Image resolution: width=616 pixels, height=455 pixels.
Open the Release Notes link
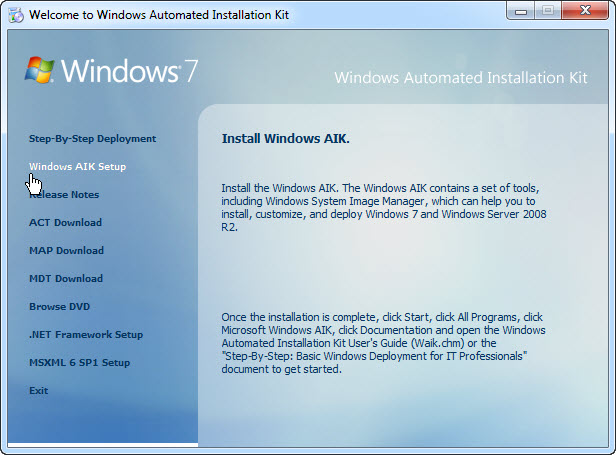64,194
